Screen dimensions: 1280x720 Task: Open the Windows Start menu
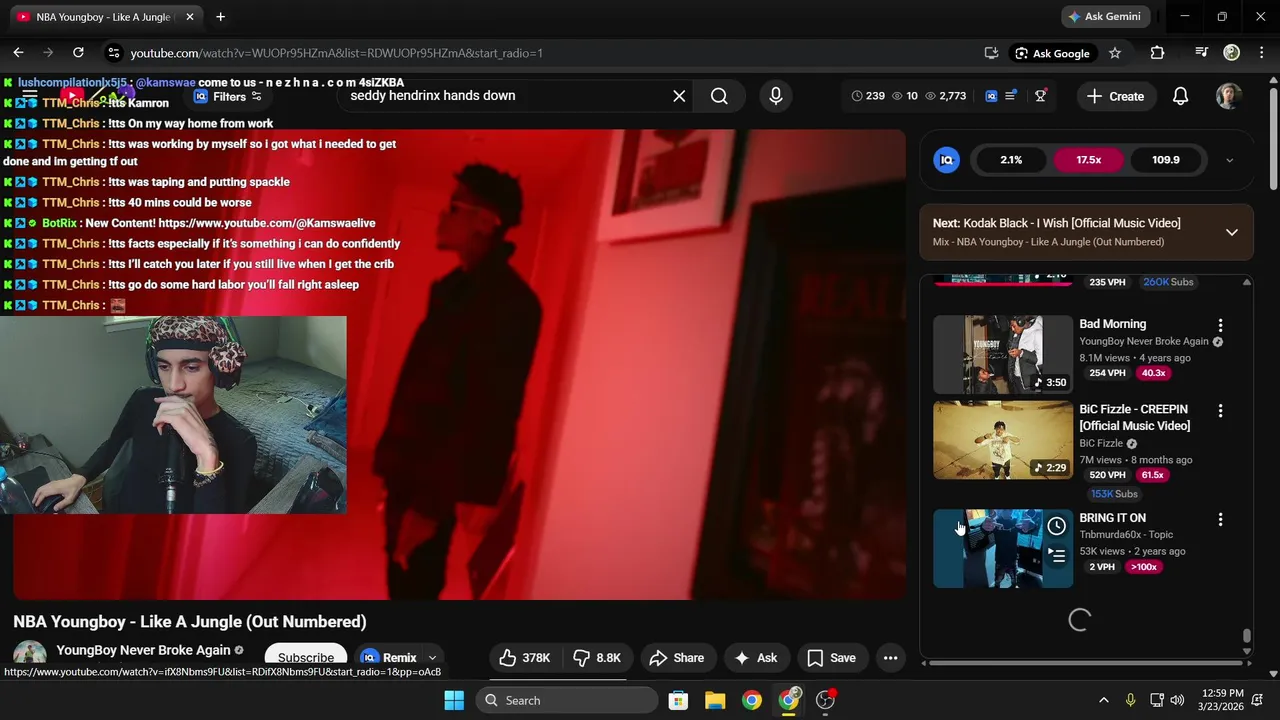[x=453, y=700]
